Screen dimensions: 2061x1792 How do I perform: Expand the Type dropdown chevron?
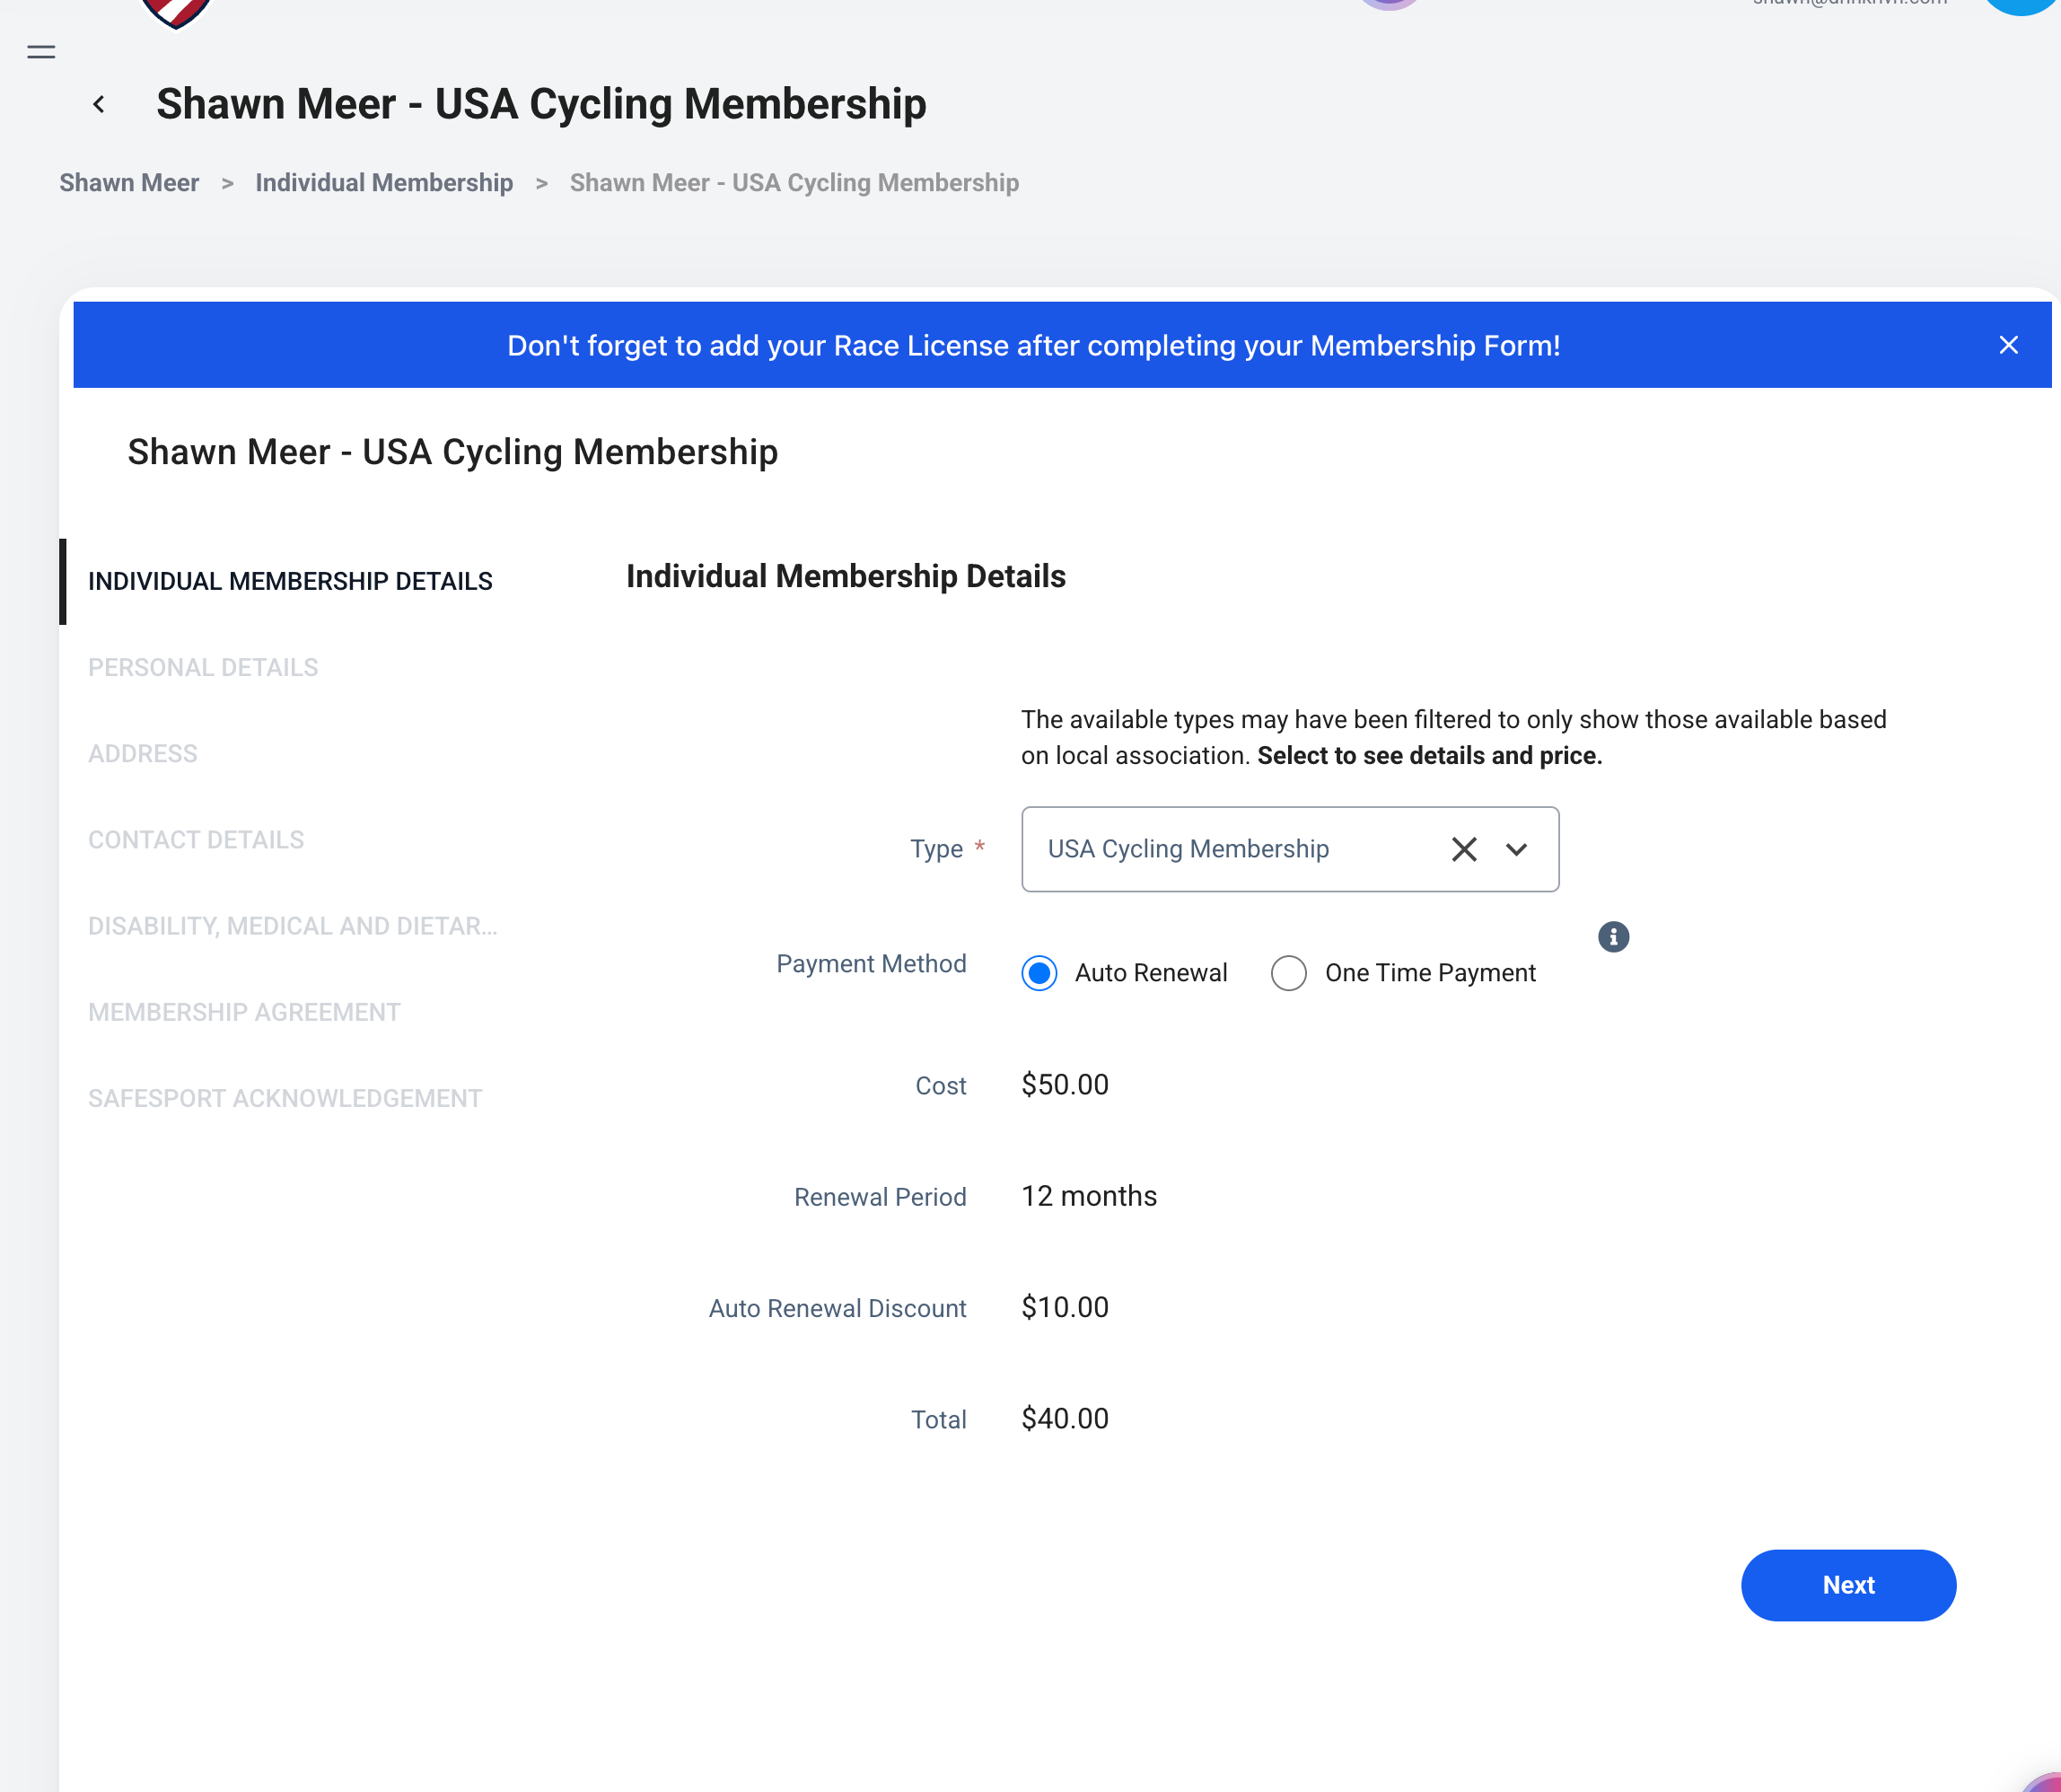[1516, 849]
